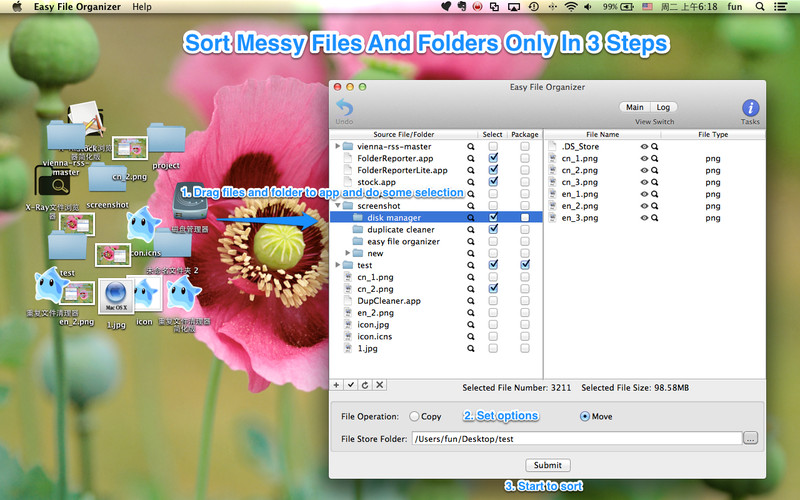Switch to the Log view
800x500 pixels.
(663, 107)
